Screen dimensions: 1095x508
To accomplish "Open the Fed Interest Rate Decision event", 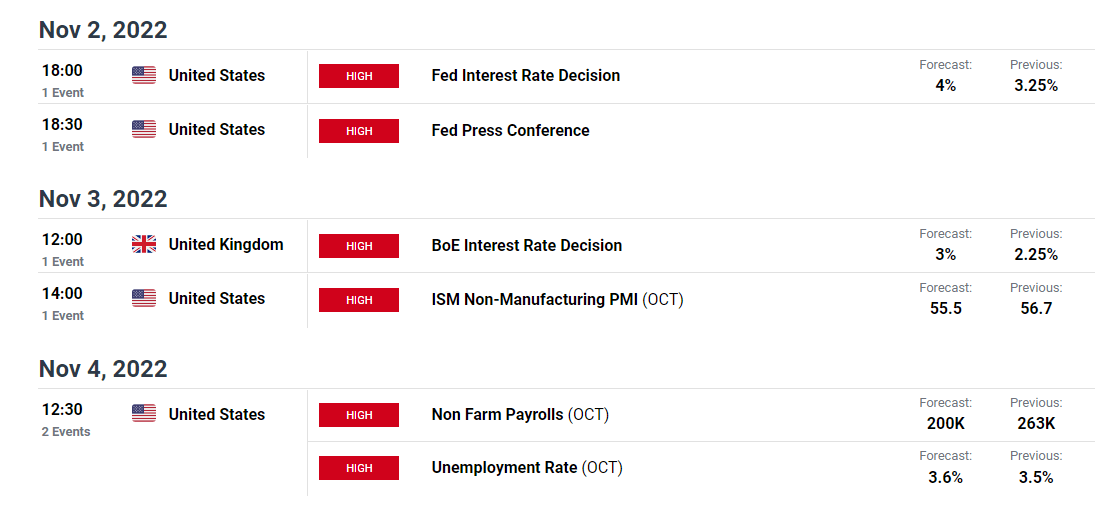I will (525, 76).
